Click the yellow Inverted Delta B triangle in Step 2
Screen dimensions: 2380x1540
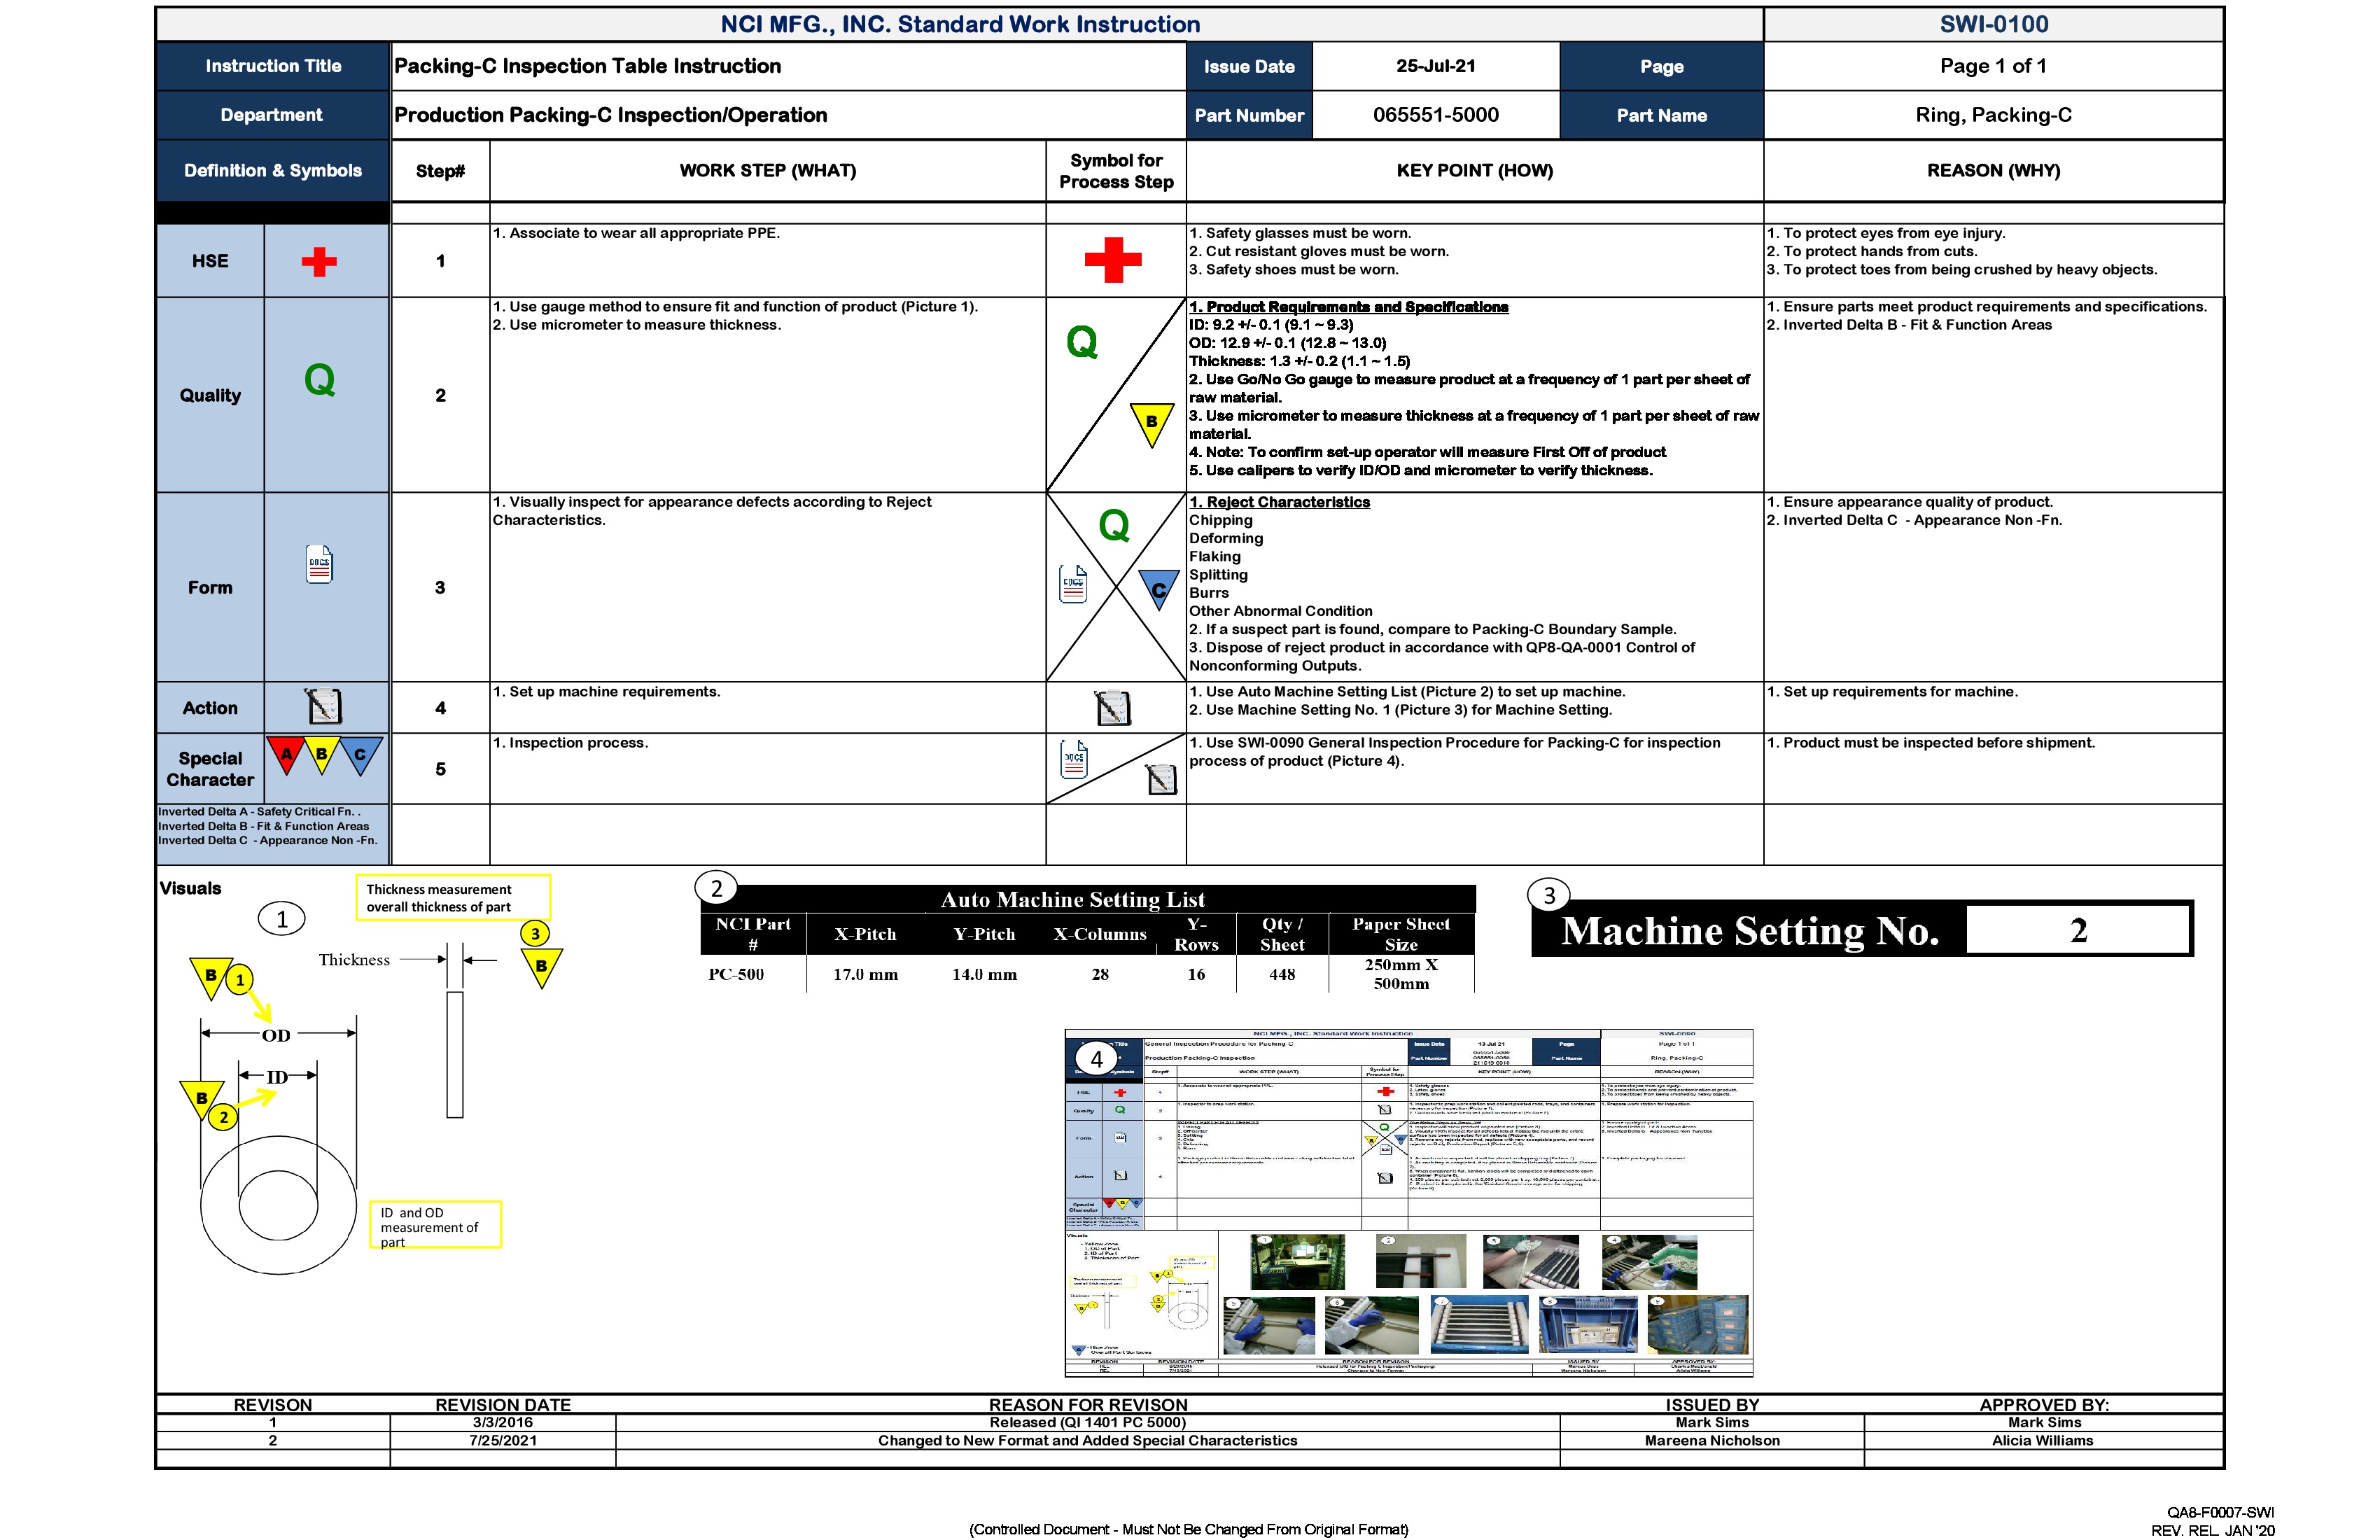tap(1152, 420)
